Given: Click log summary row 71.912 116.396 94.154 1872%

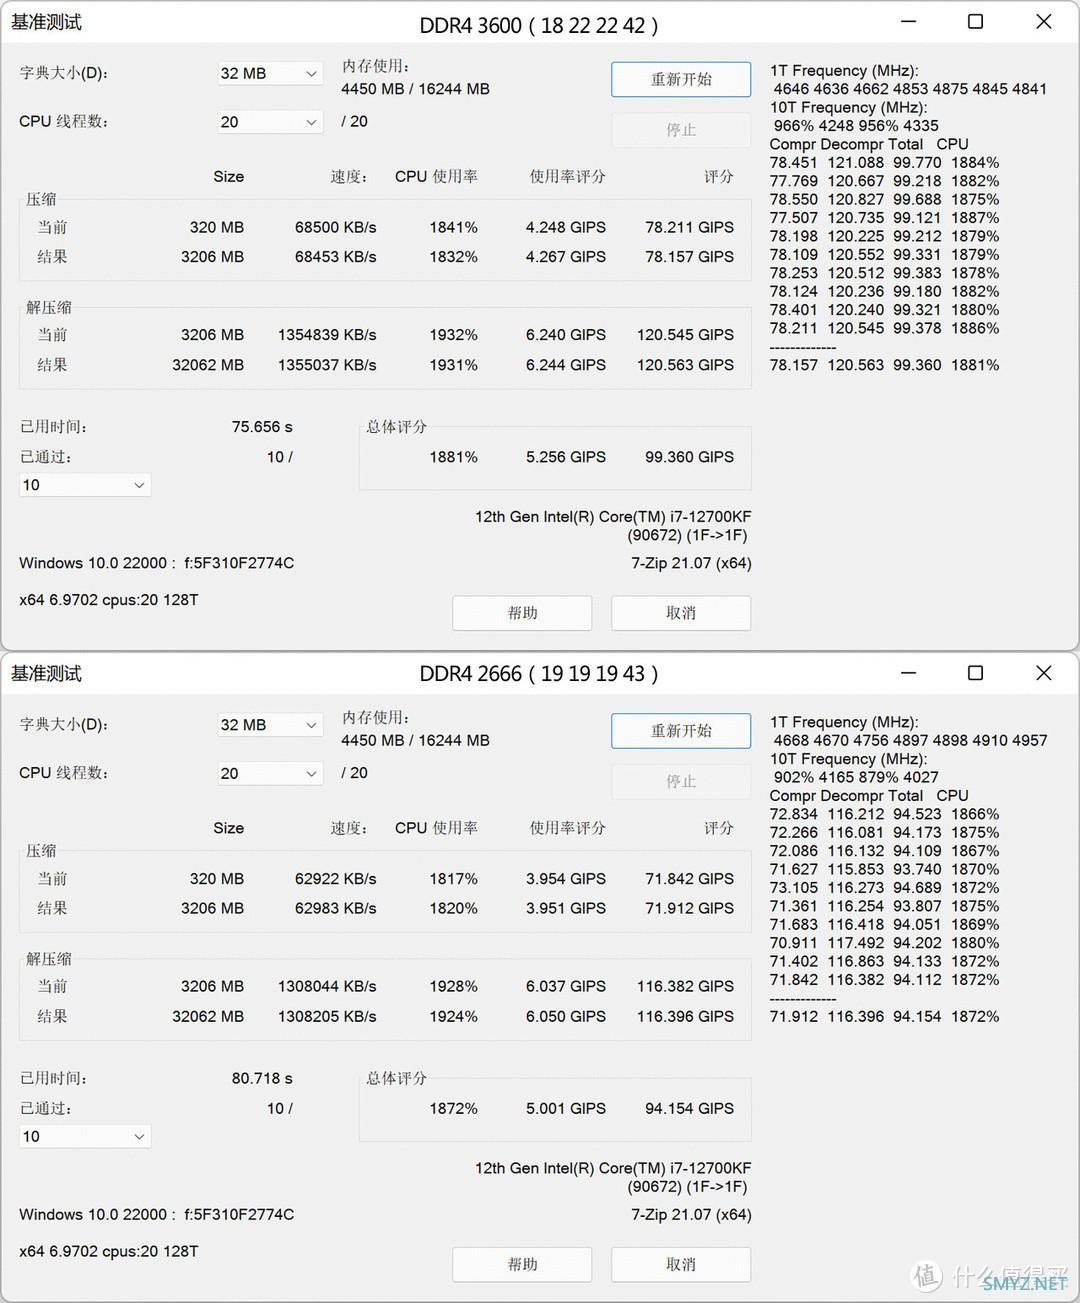Looking at the screenshot, I should [885, 1017].
